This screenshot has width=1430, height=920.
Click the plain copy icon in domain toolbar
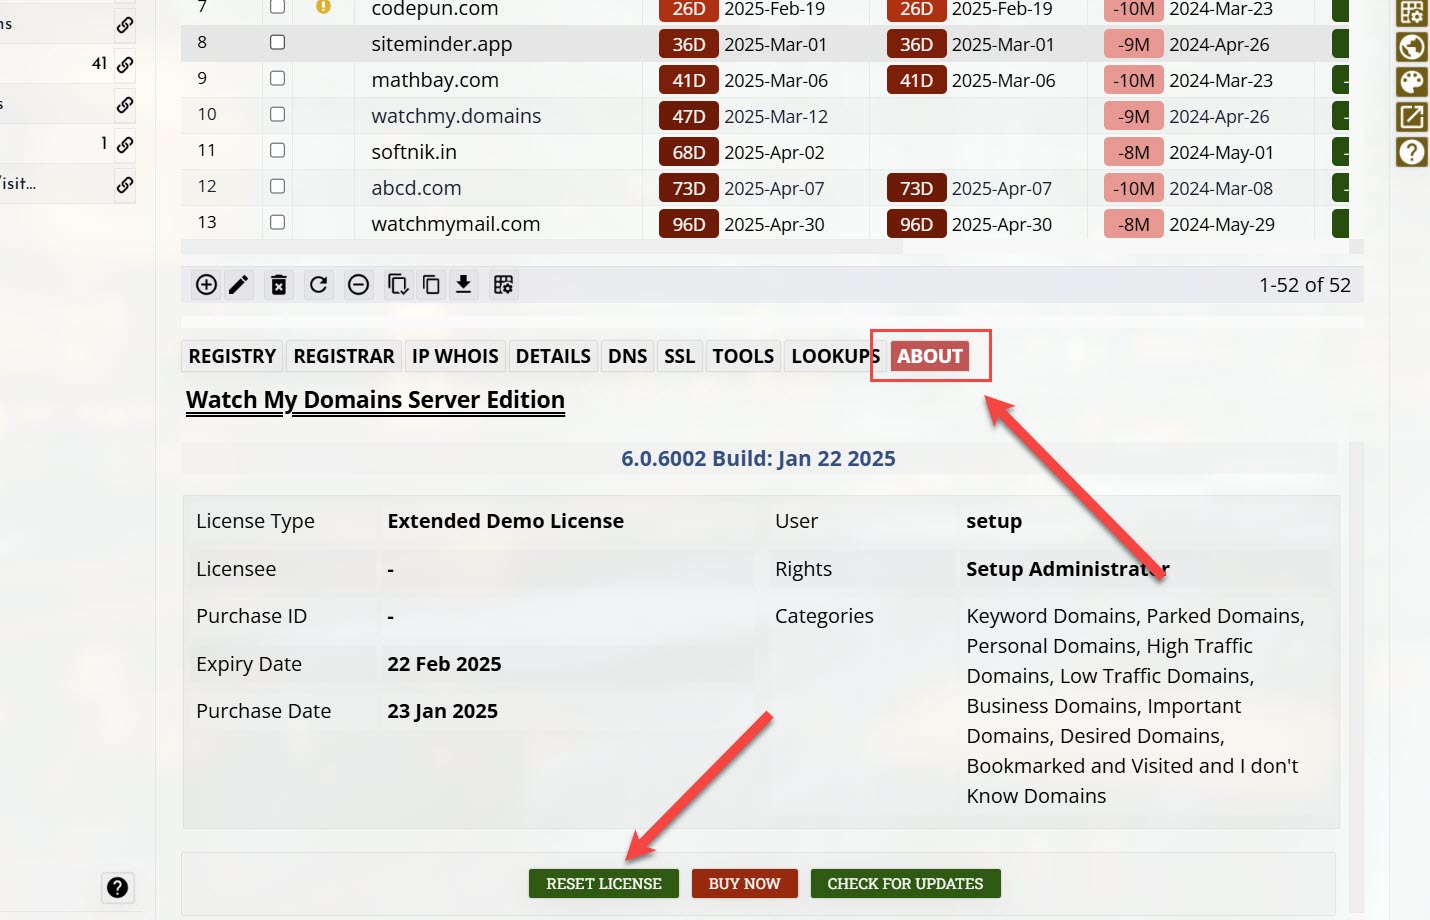pyautogui.click(x=431, y=285)
